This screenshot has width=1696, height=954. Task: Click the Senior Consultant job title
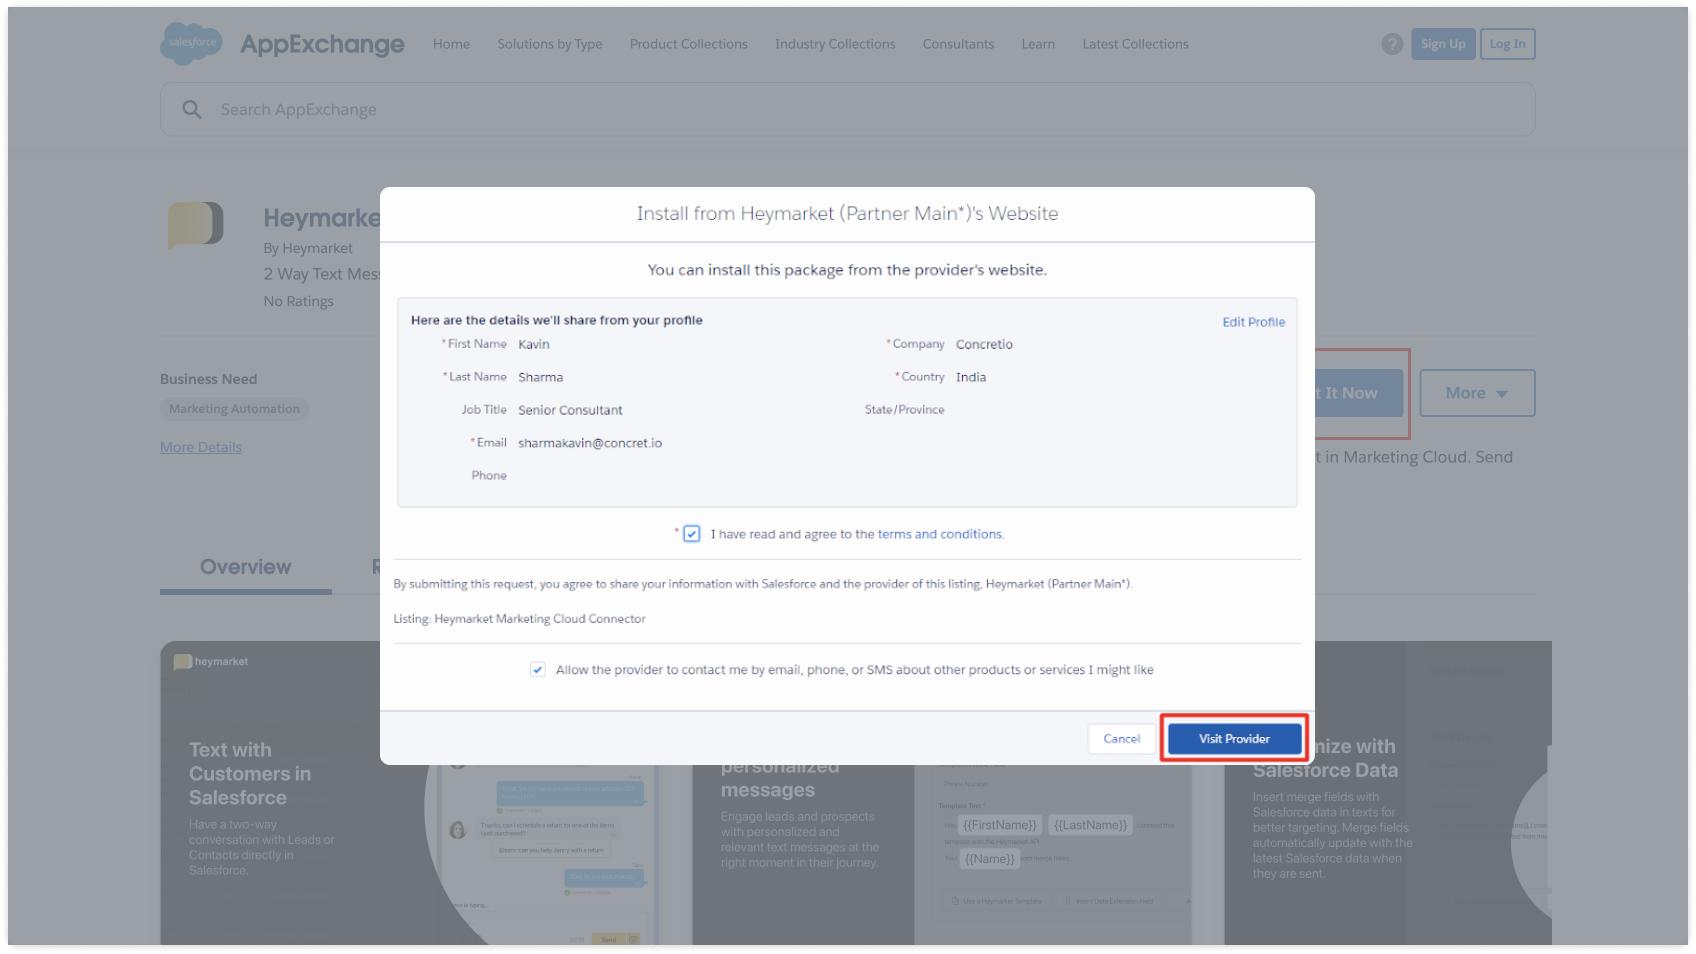570,410
